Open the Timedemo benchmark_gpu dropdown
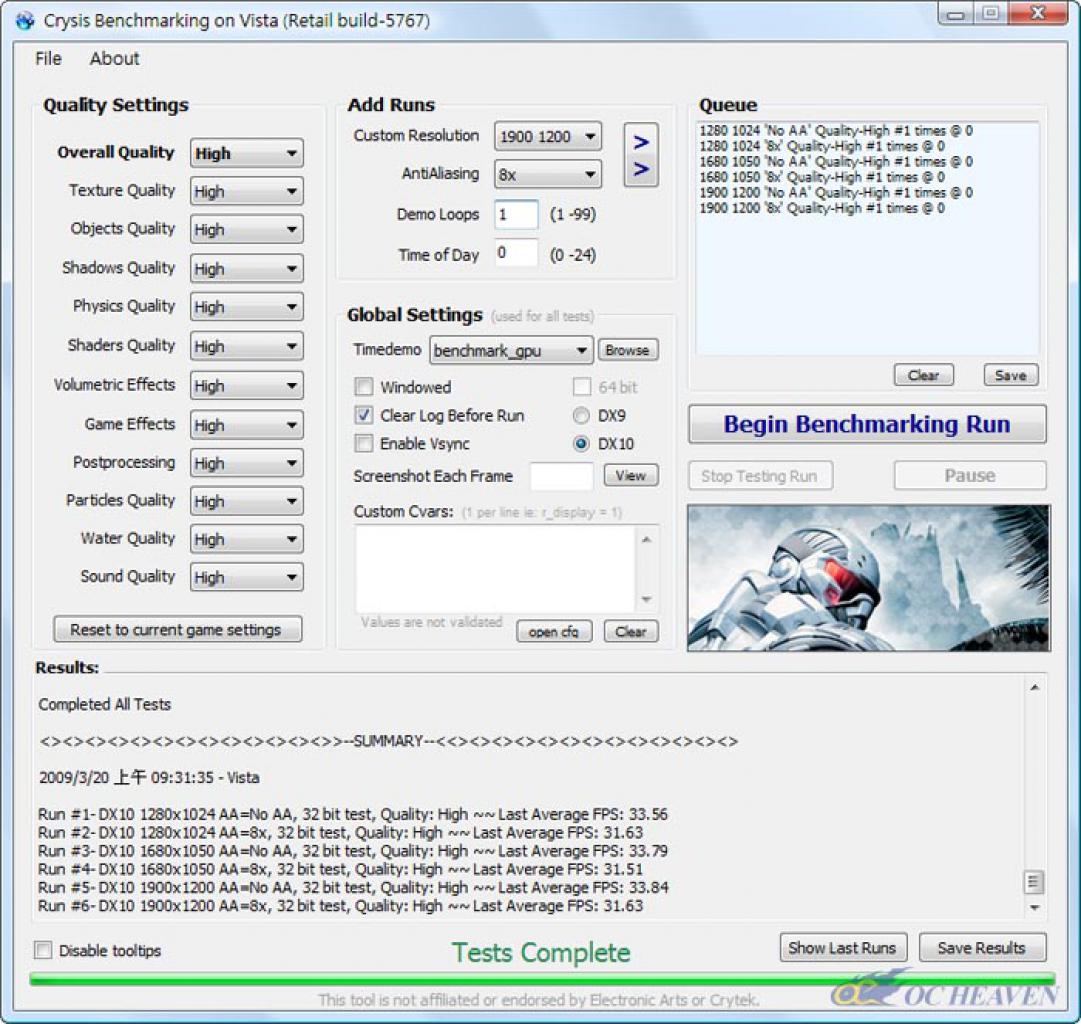 (511, 350)
